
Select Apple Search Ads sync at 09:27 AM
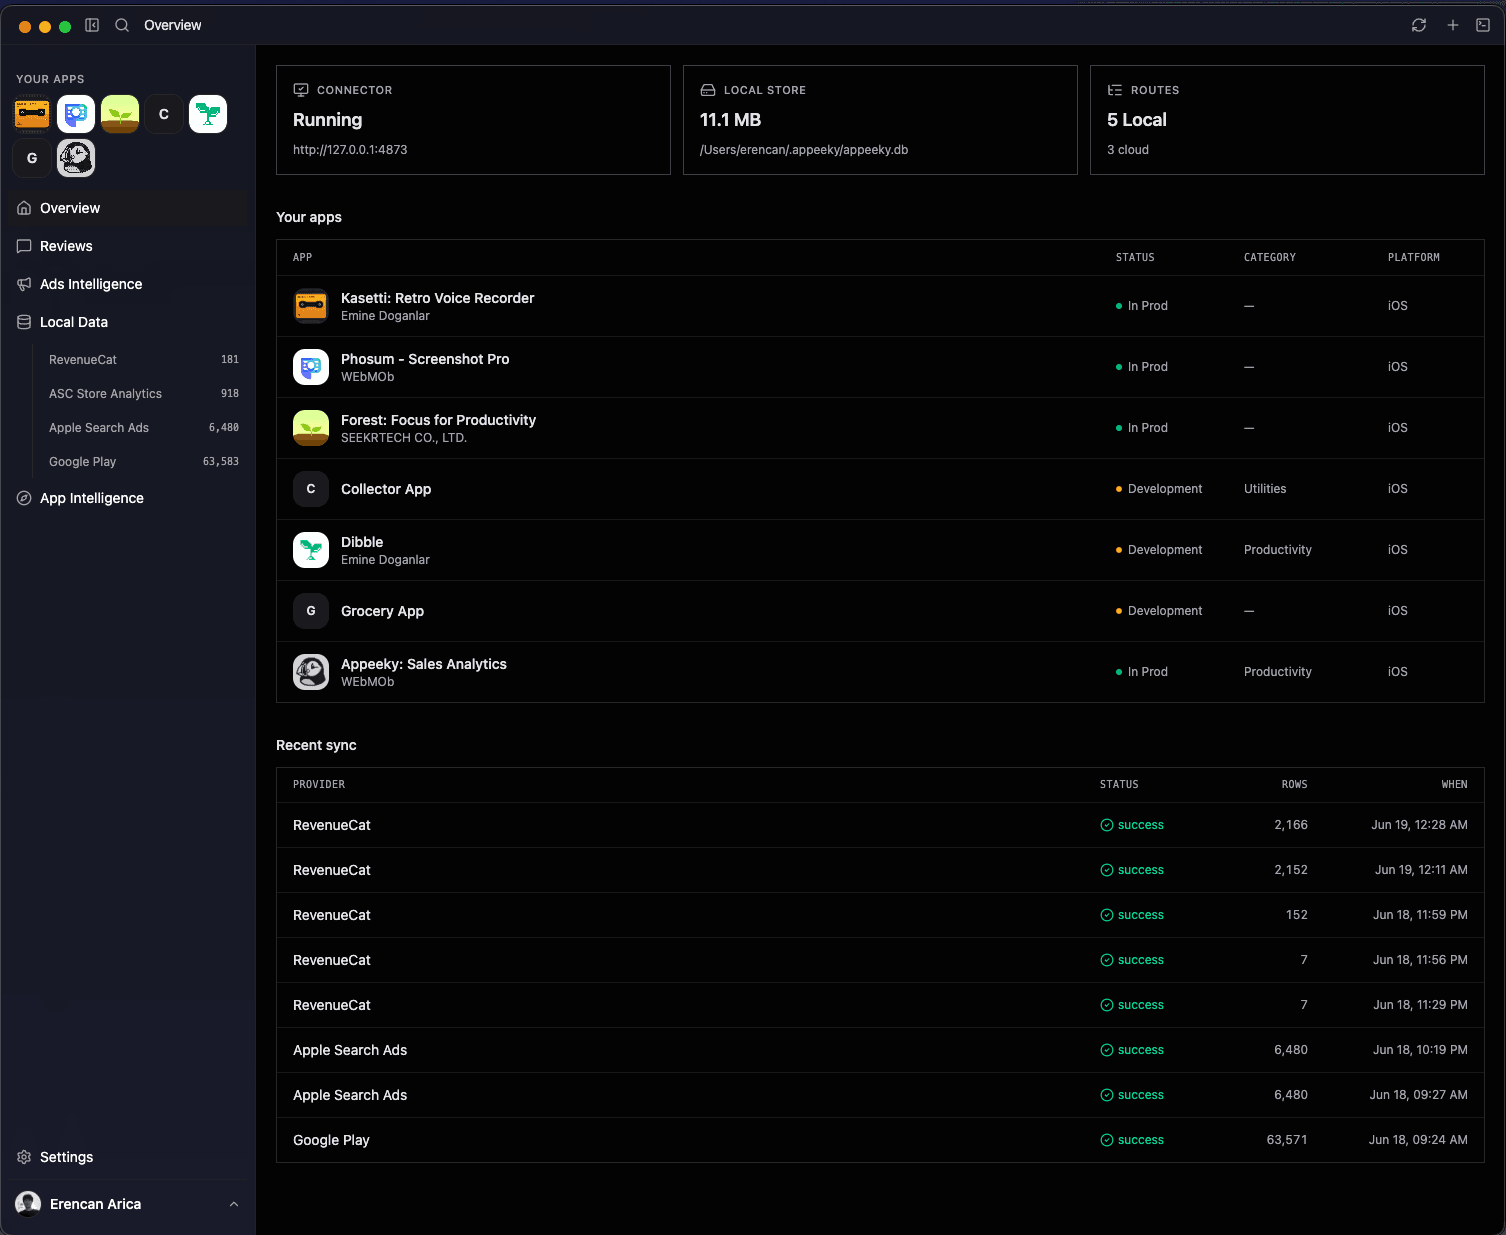tap(880, 1095)
